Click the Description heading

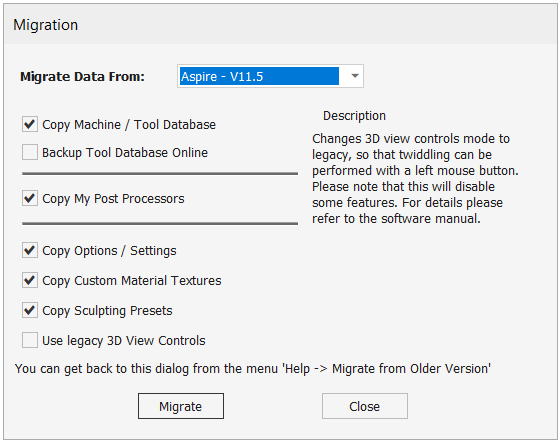tap(354, 116)
